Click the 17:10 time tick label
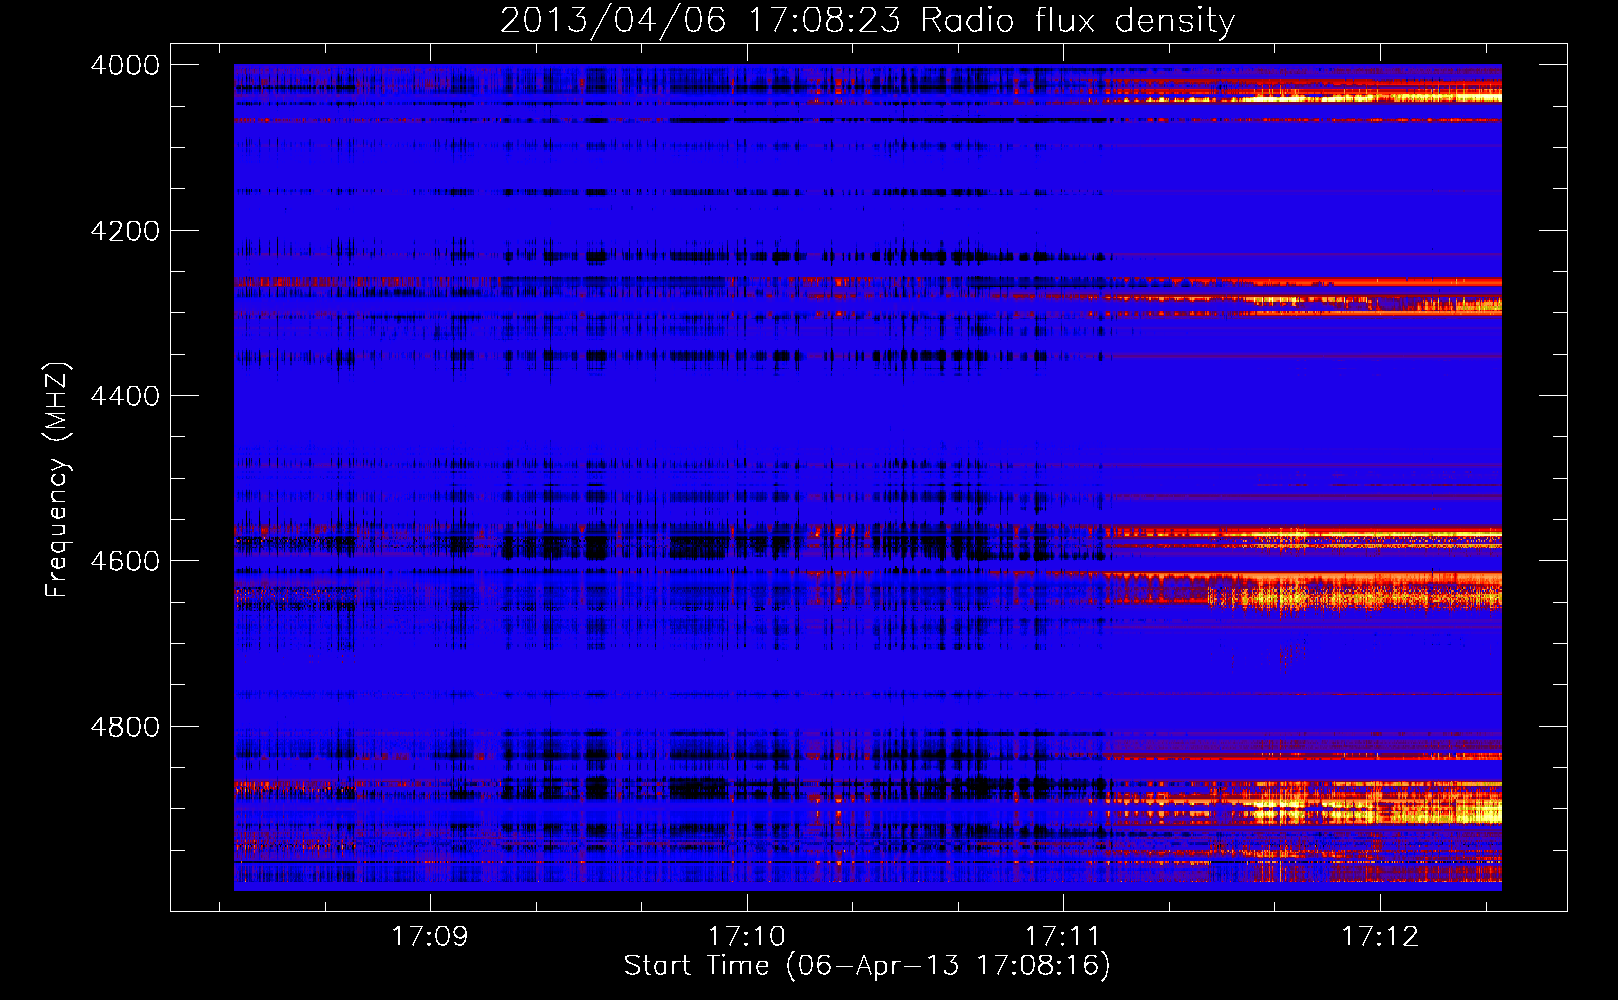This screenshot has width=1618, height=1000. (x=747, y=936)
